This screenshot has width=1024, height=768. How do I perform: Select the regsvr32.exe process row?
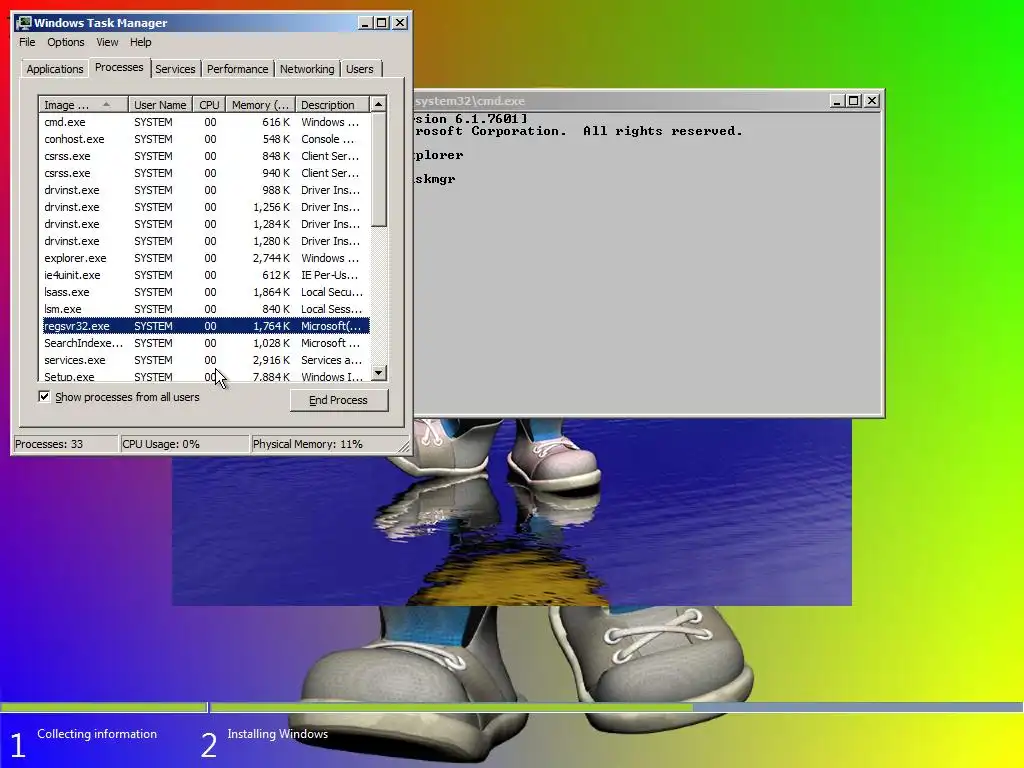[206, 326]
